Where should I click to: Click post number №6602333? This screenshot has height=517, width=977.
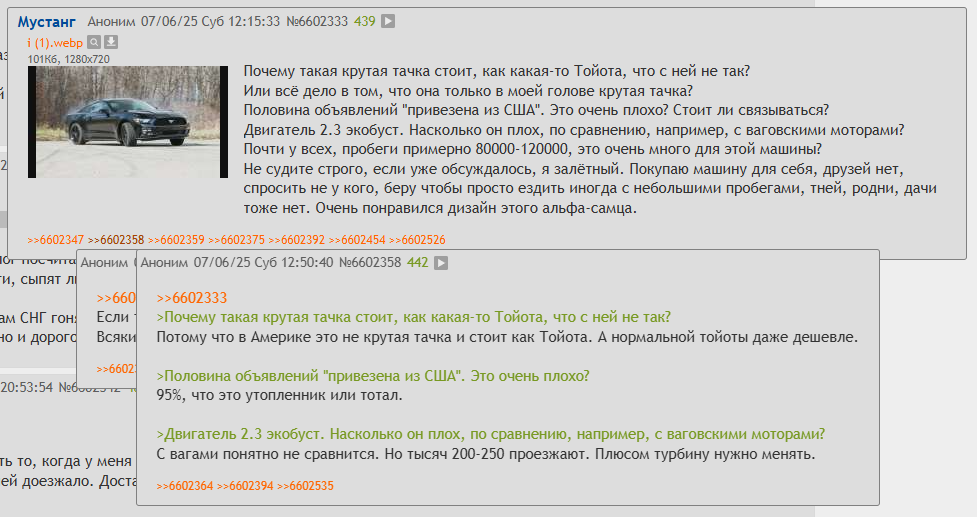click(317, 21)
